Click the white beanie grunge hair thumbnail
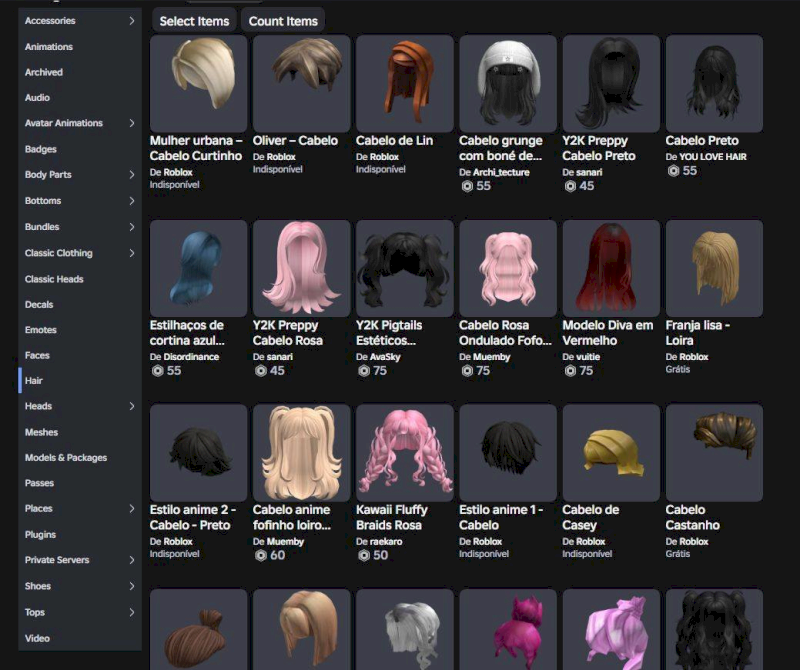Viewport: 800px width, 670px height. [x=508, y=84]
